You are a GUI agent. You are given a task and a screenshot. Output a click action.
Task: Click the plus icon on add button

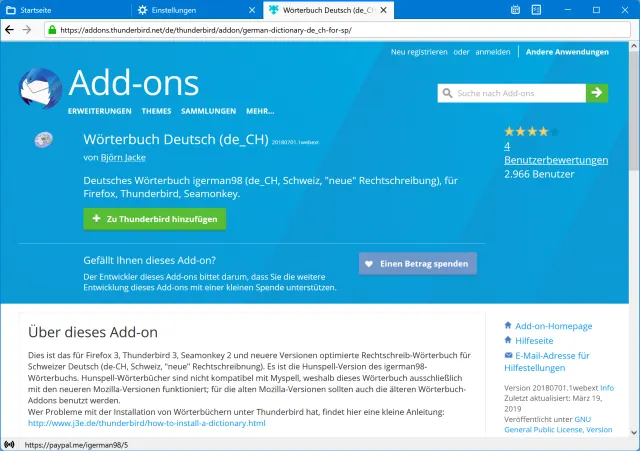[x=96, y=219]
